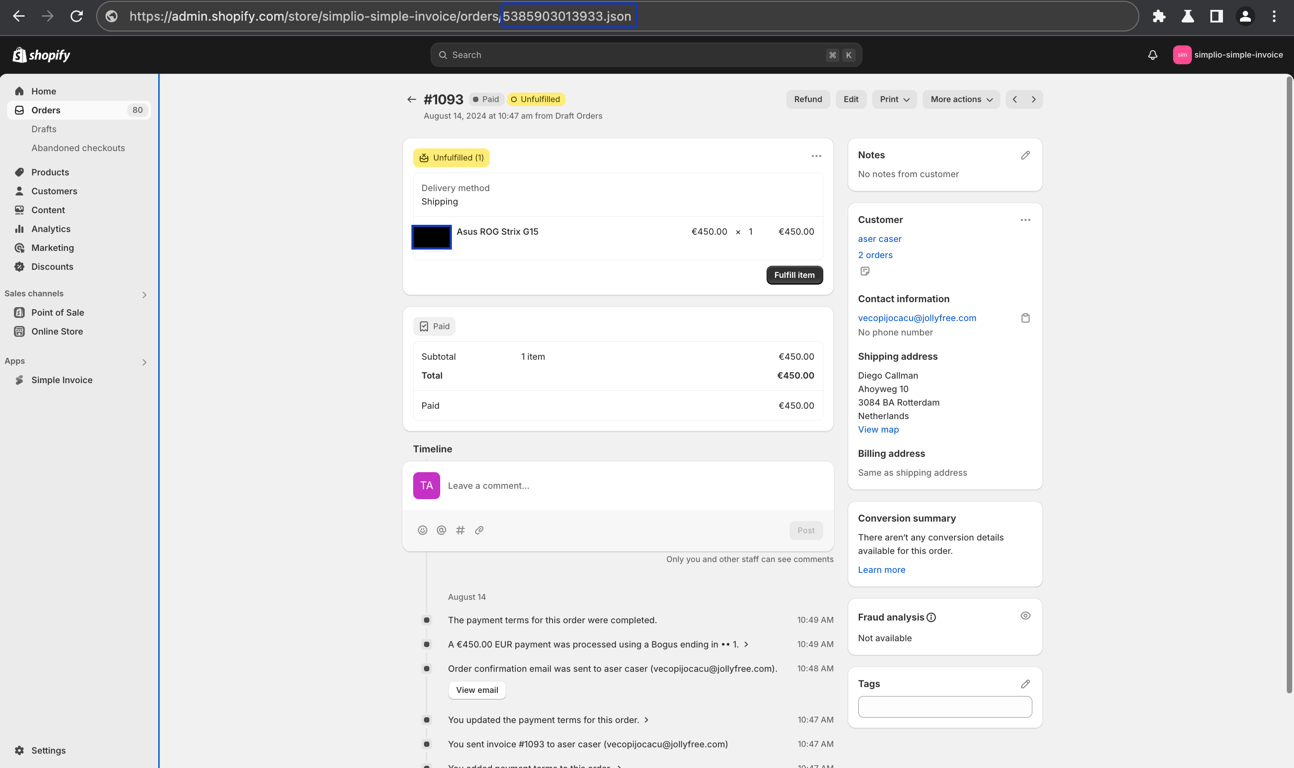Click the hashtag icon in comment box
The height and width of the screenshot is (768, 1294).
[460, 530]
